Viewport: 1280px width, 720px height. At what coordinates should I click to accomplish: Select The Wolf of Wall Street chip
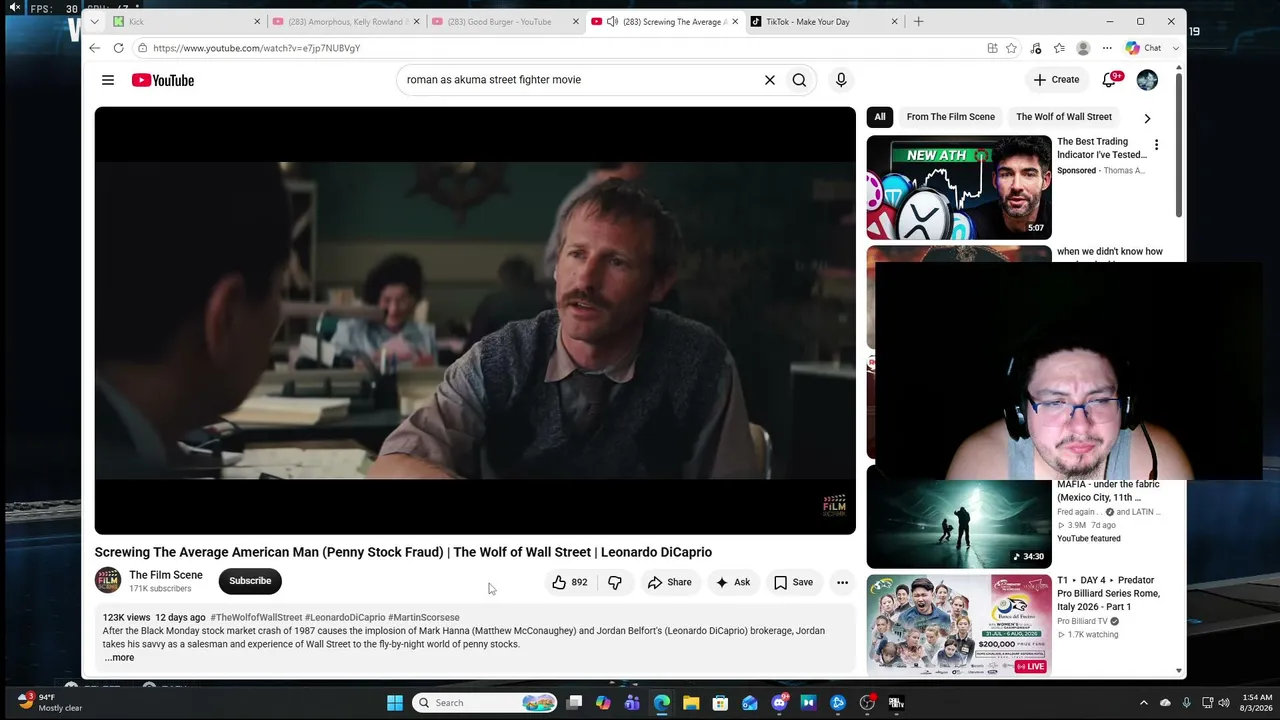[x=1064, y=117]
